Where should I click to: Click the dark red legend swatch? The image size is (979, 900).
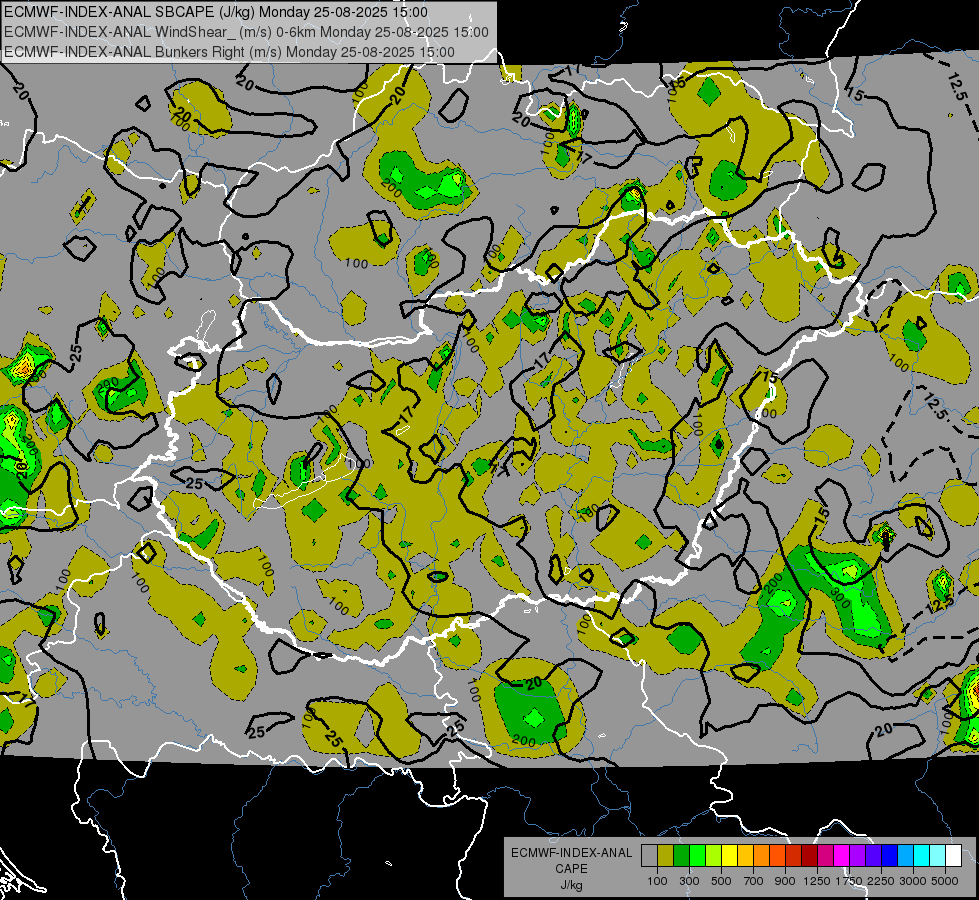pos(810,856)
